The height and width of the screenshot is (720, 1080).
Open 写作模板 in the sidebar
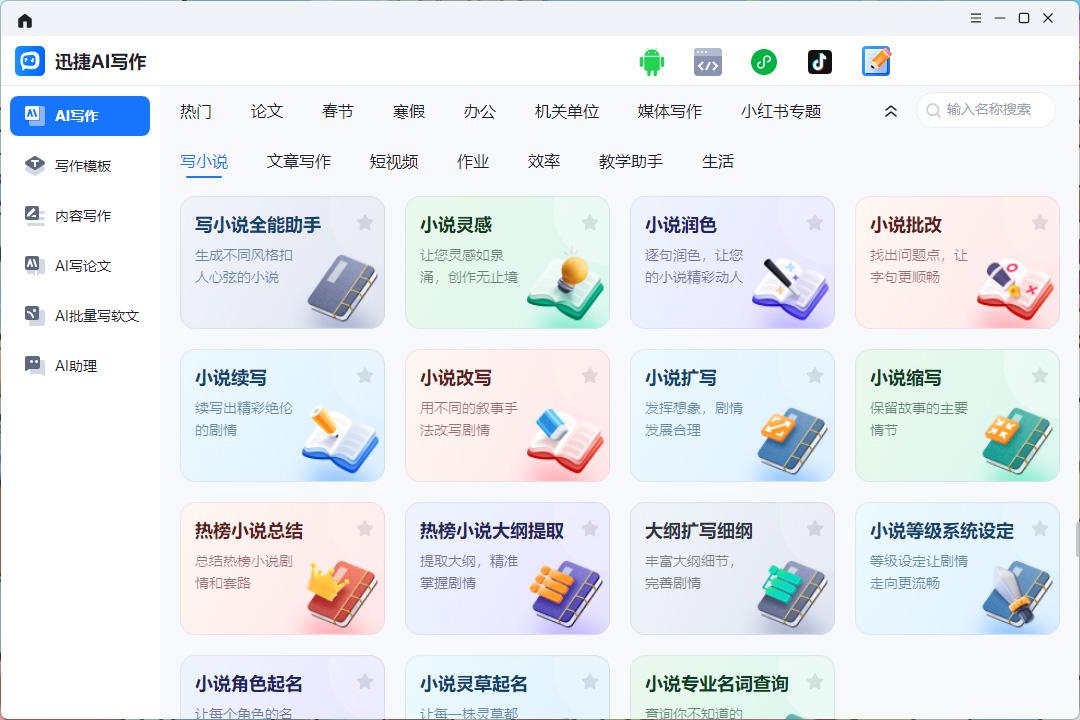[x=80, y=166]
